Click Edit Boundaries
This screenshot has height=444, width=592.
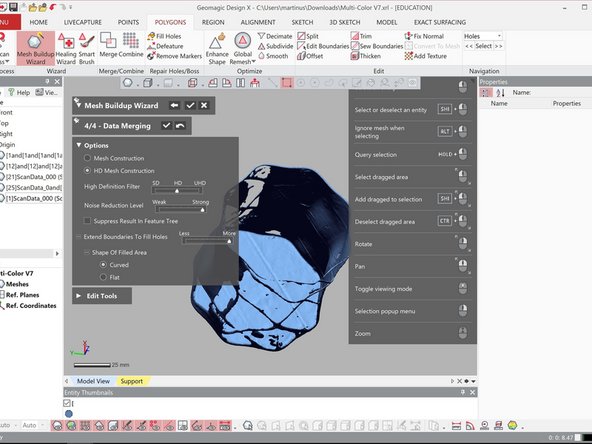(323, 46)
